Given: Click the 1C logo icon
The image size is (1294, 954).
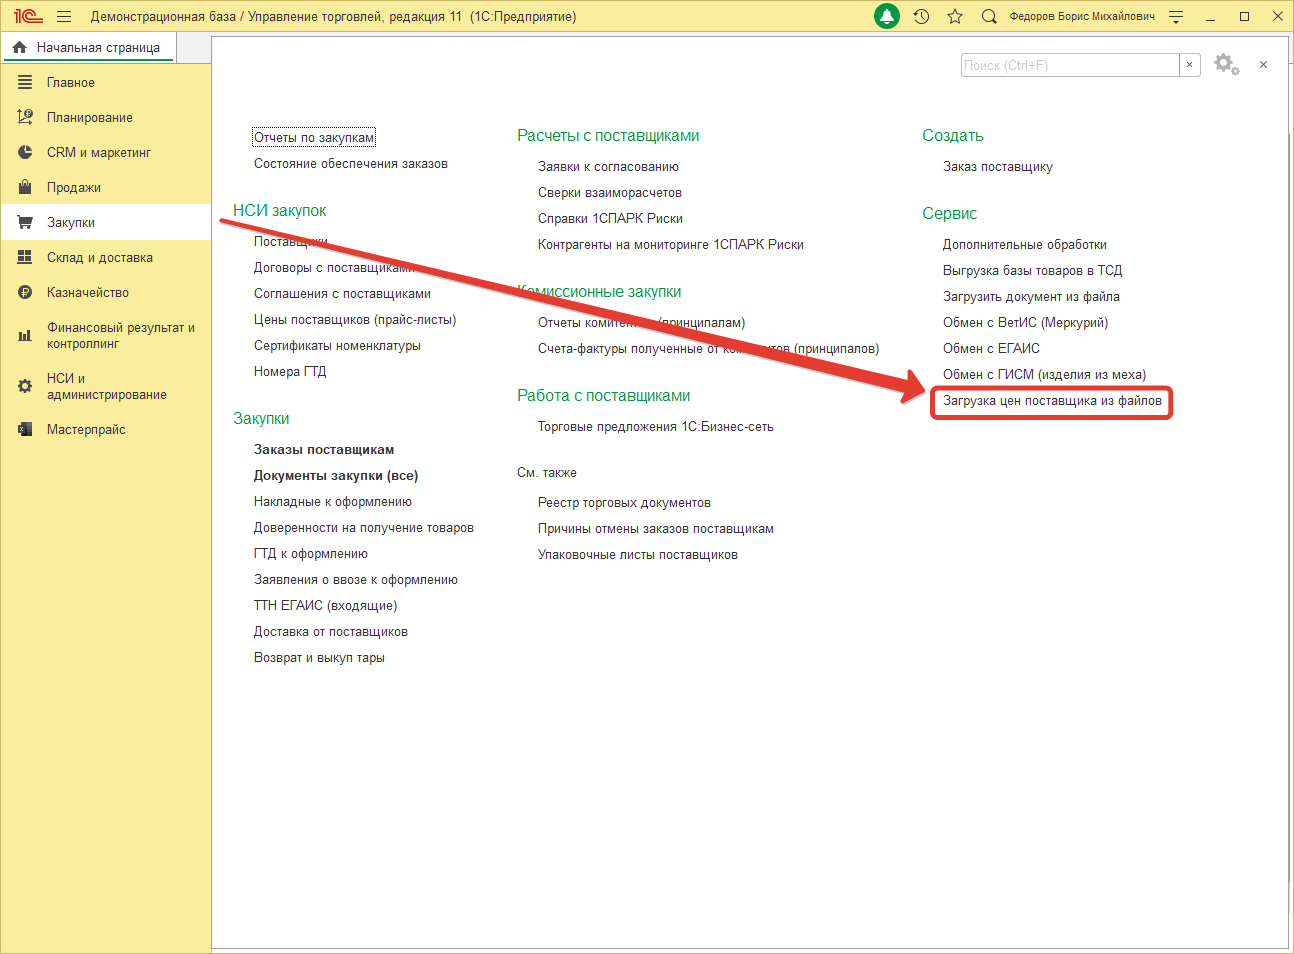Looking at the screenshot, I should click(x=28, y=16).
